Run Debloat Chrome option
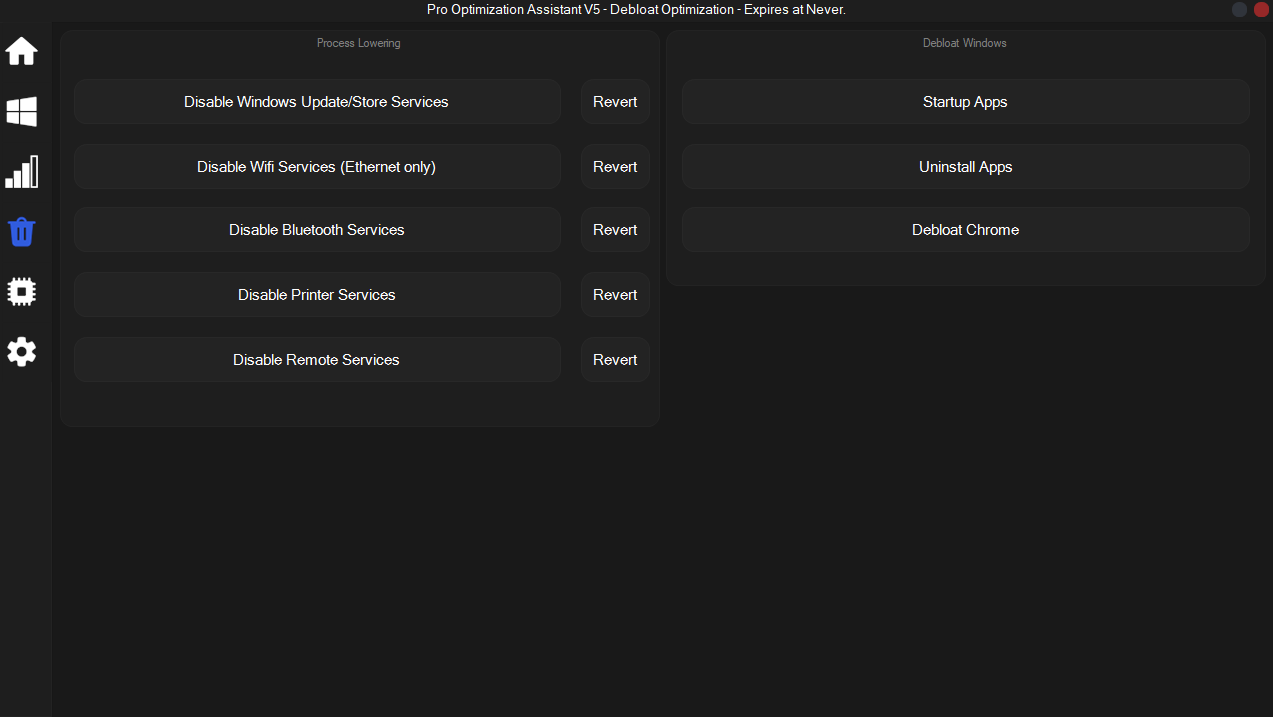Screen dimensions: 1273x717 click(965, 230)
